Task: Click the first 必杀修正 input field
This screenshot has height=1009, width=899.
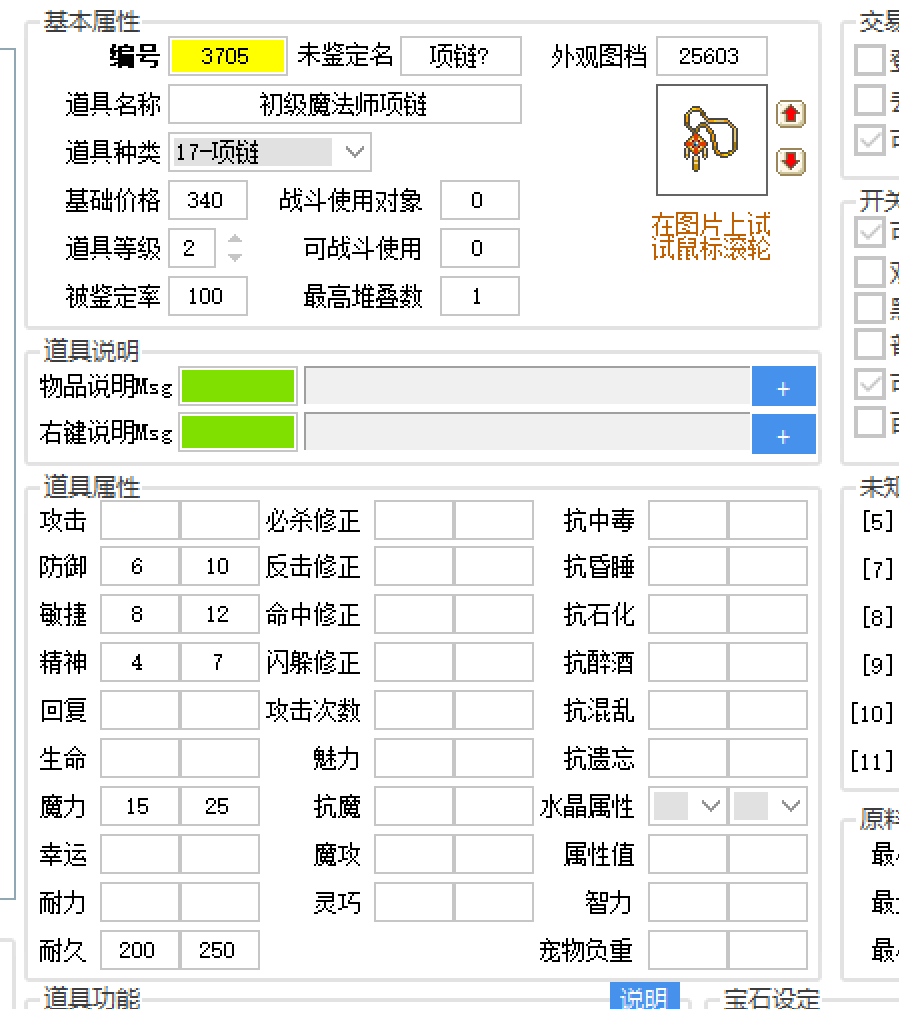Action: 414,520
